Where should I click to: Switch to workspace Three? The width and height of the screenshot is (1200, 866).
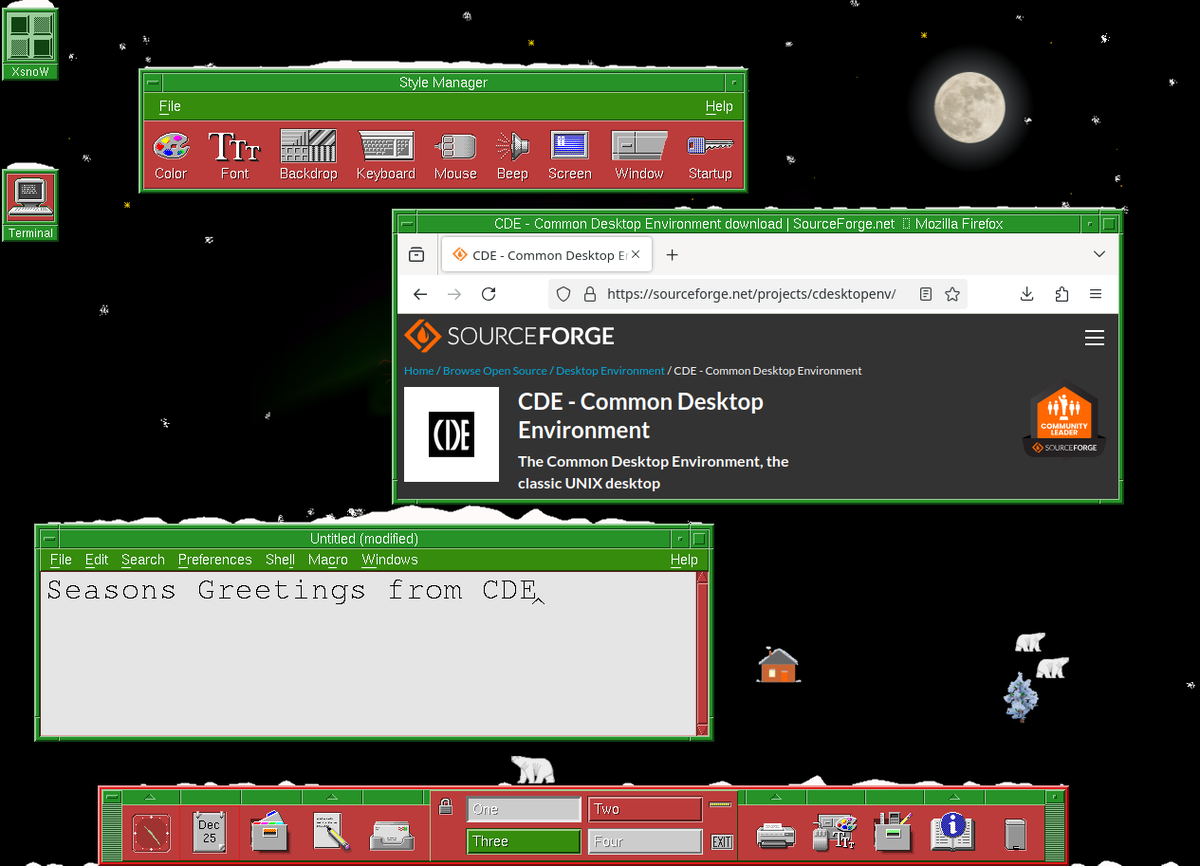click(524, 841)
